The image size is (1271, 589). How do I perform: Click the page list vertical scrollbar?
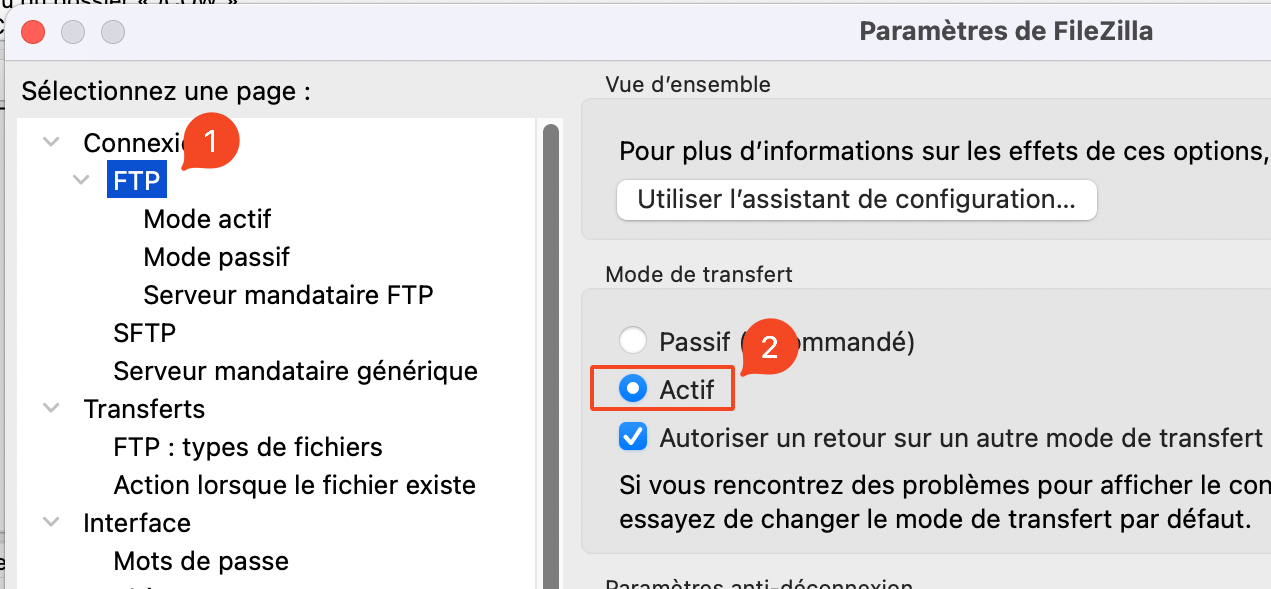tap(550, 350)
